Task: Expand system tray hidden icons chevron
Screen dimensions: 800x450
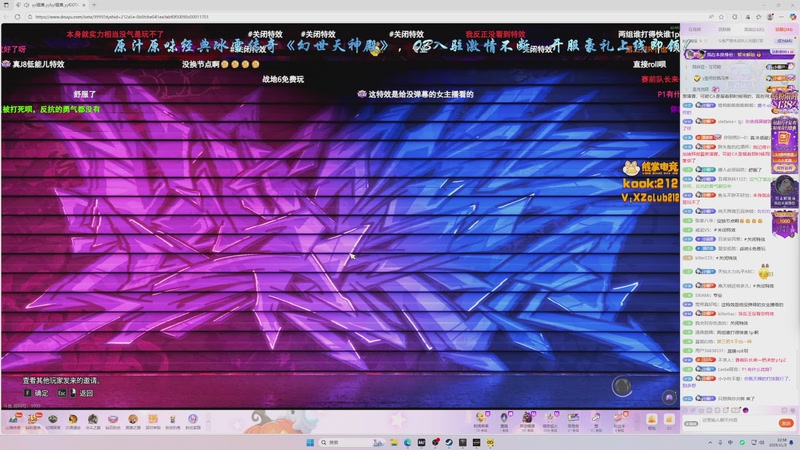Action: 710,442
